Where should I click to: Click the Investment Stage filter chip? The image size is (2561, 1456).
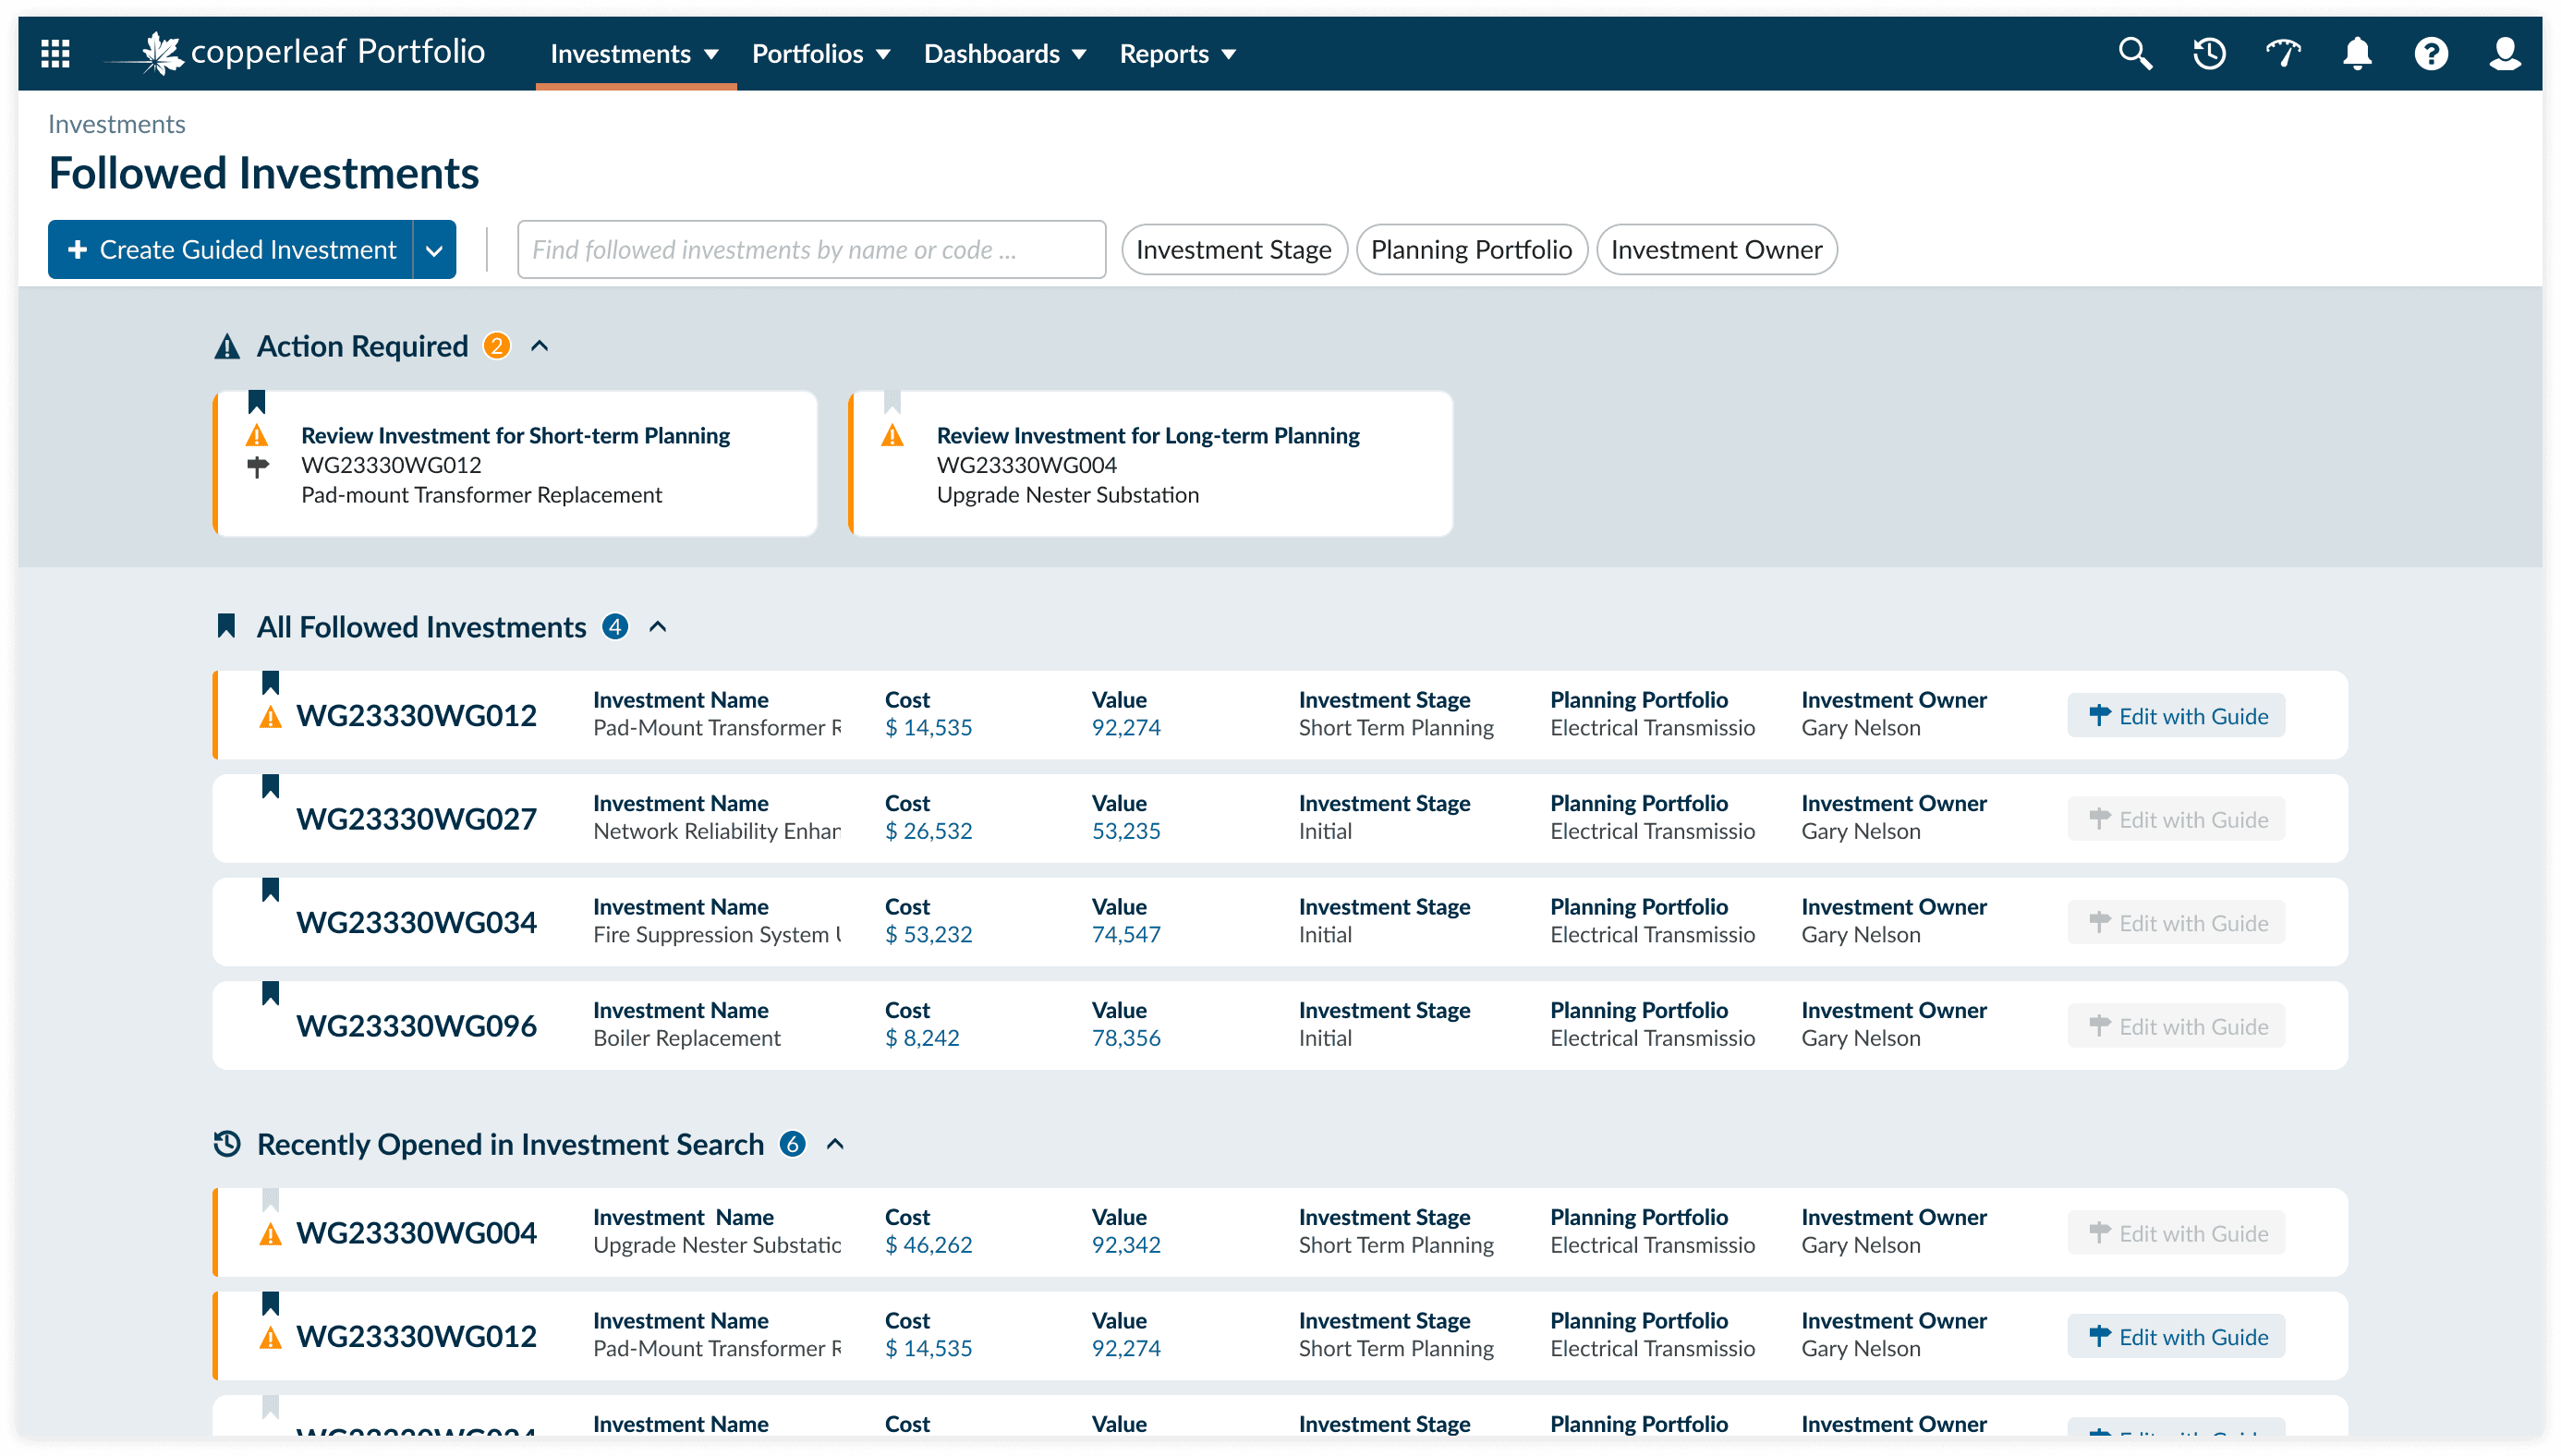(x=1233, y=250)
